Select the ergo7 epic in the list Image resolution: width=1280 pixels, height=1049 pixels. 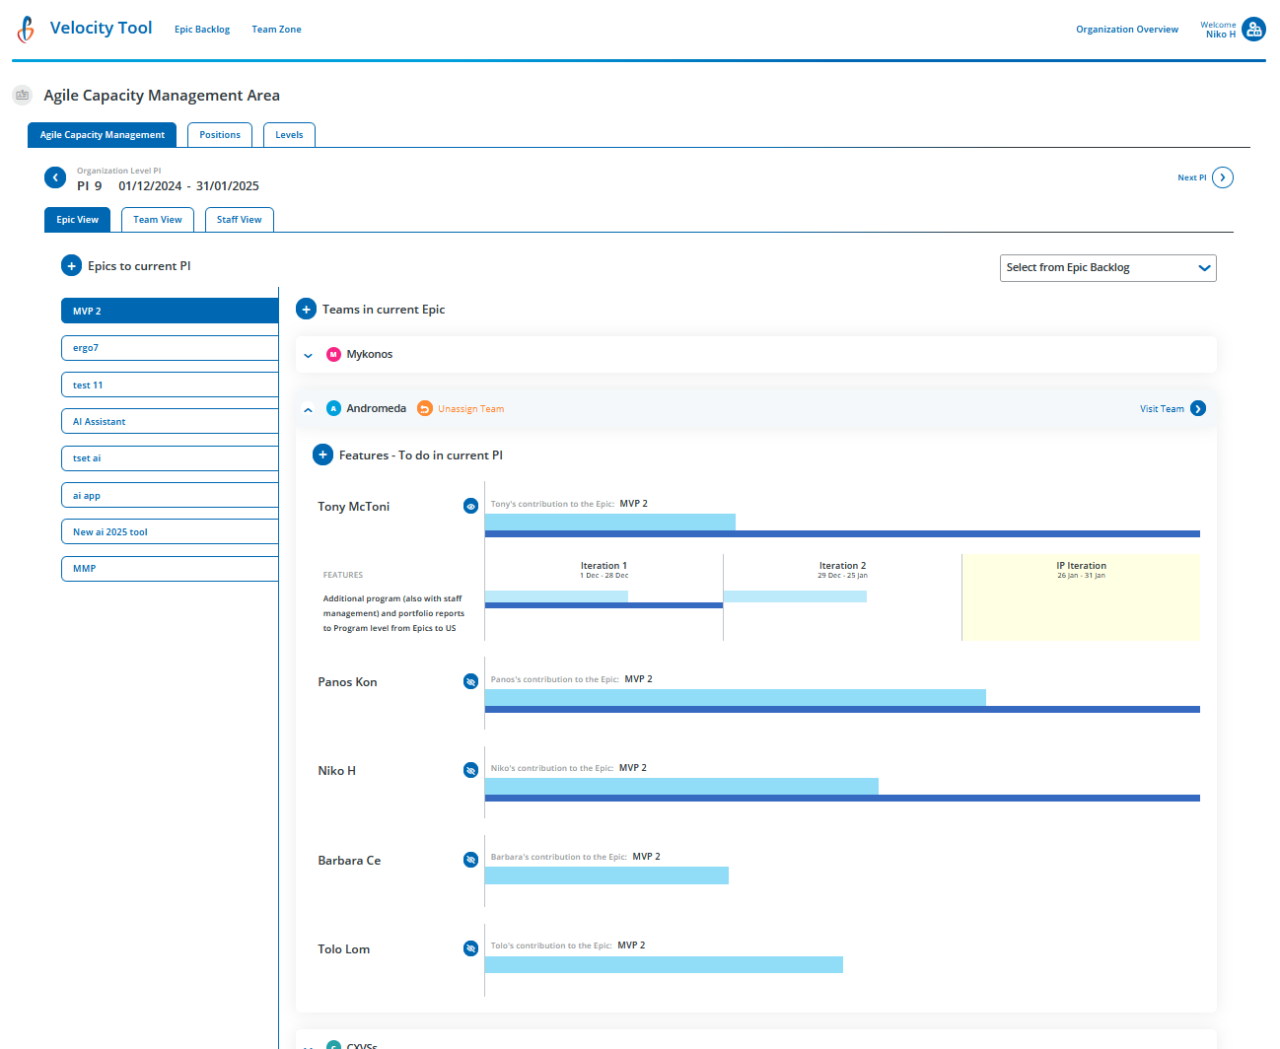tap(169, 347)
